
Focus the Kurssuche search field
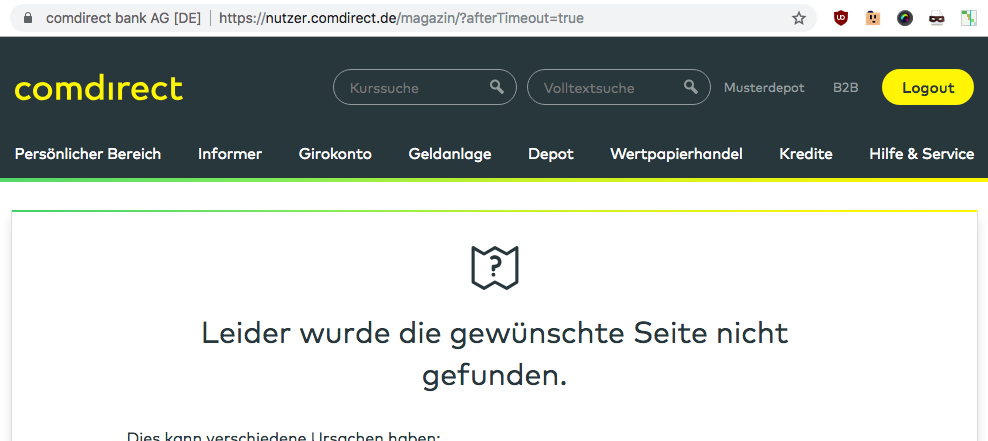pos(425,87)
